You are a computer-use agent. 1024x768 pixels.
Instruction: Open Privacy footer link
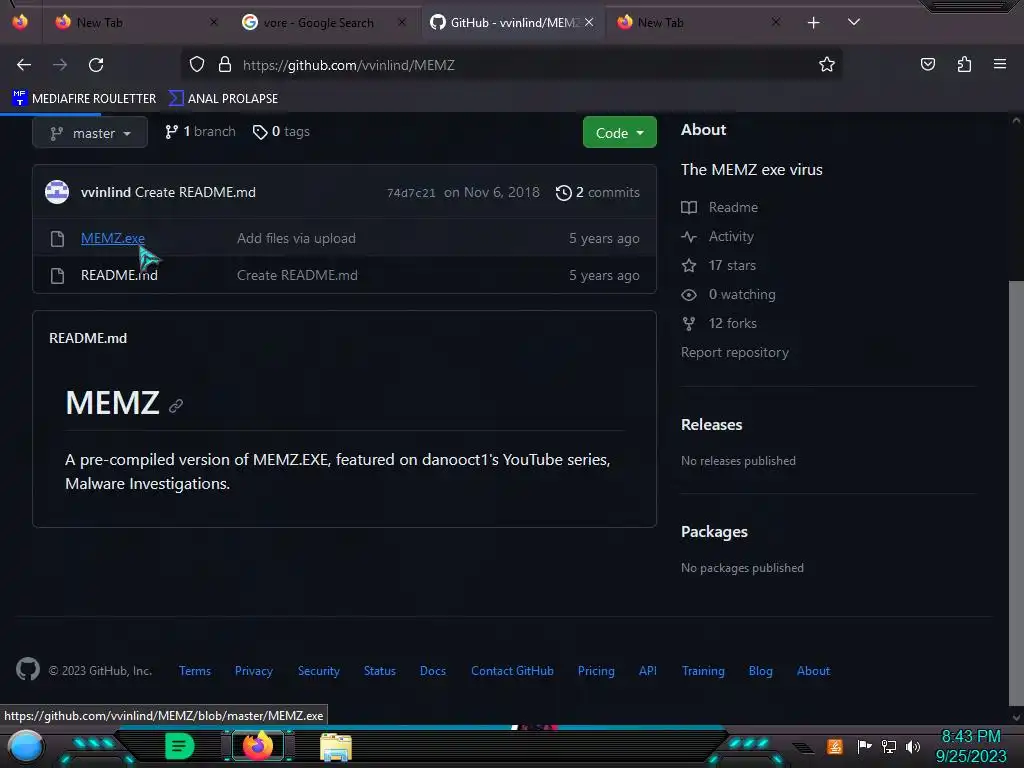[253, 671]
